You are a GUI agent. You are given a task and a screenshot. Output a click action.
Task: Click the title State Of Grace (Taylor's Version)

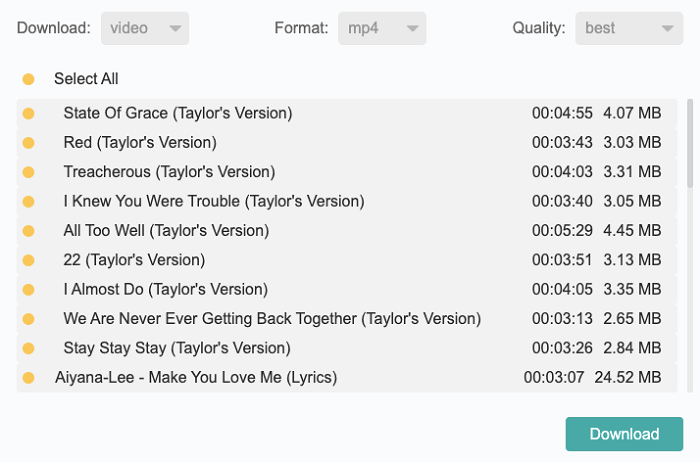tap(178, 113)
